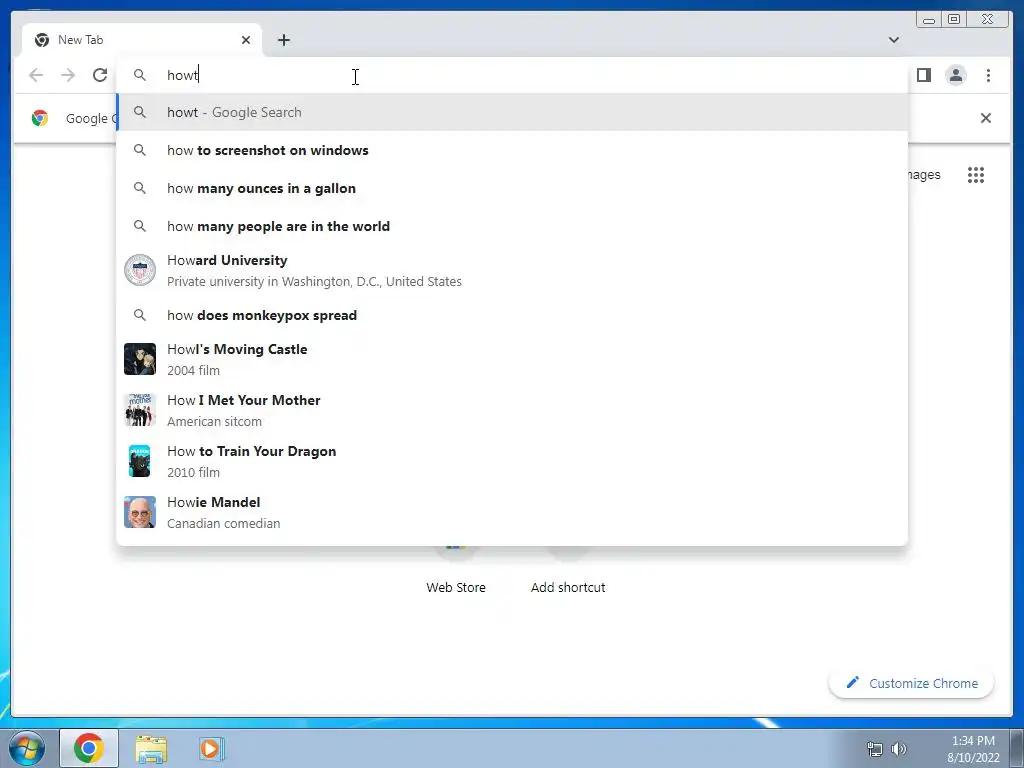Go back with the back arrow
Screen dimensions: 1024x768
tap(36, 75)
